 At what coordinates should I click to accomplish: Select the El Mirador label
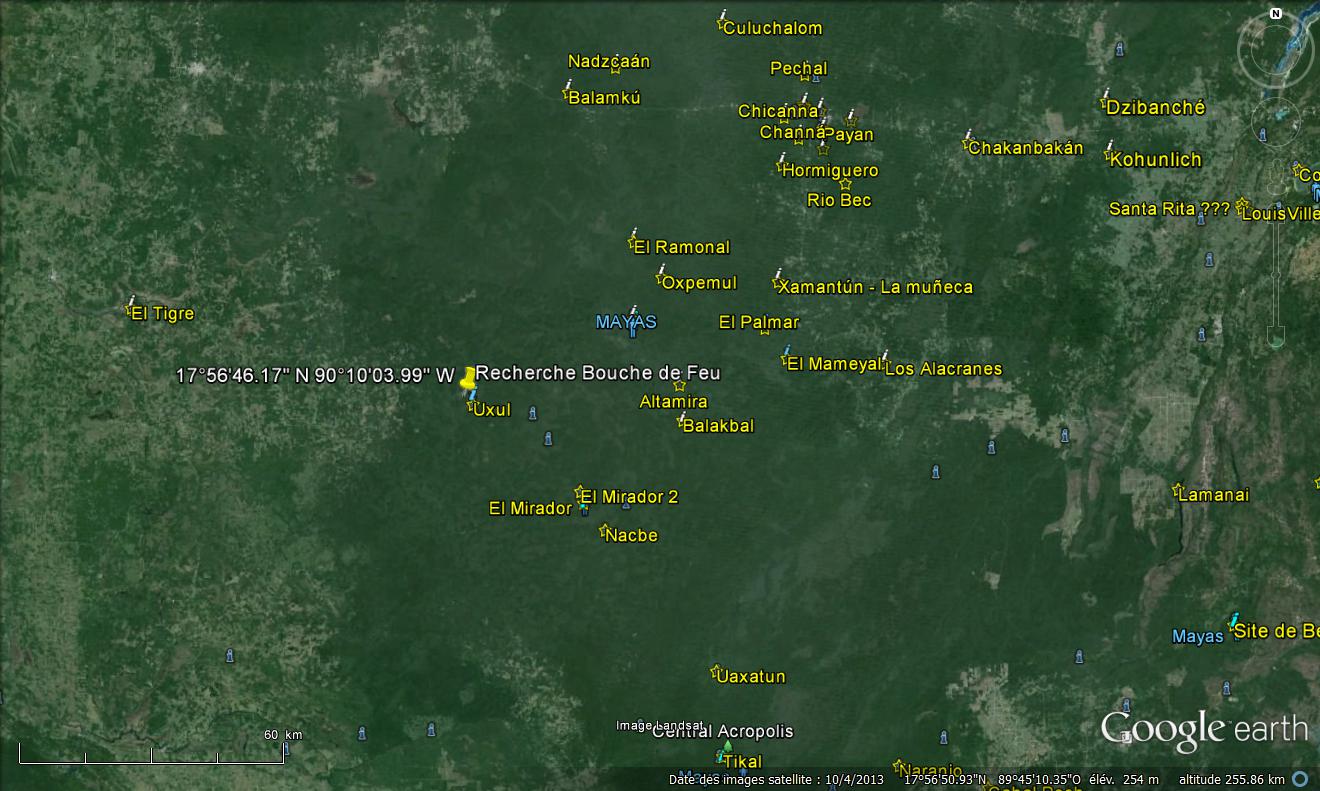530,508
